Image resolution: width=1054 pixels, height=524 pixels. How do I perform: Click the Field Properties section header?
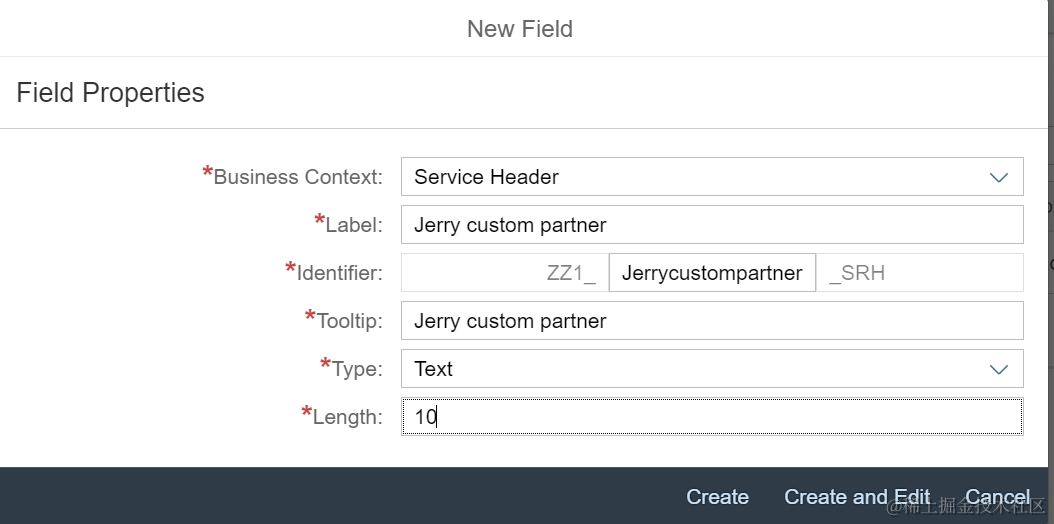click(110, 93)
